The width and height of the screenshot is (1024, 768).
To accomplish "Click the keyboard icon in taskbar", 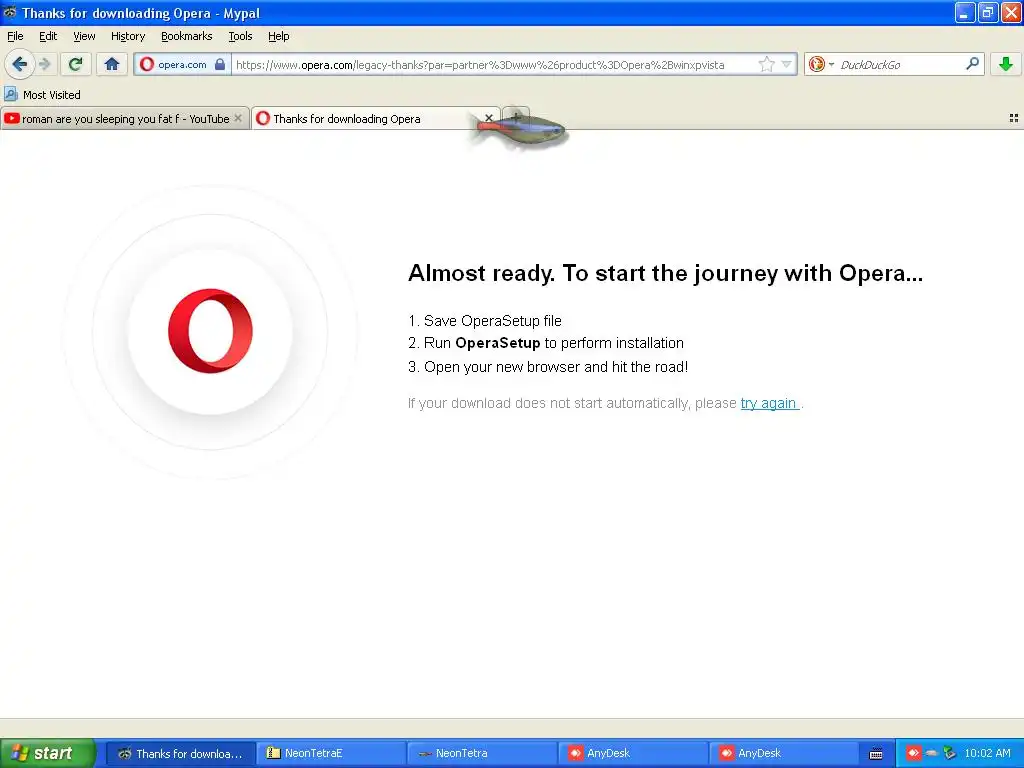I will click(x=876, y=754).
